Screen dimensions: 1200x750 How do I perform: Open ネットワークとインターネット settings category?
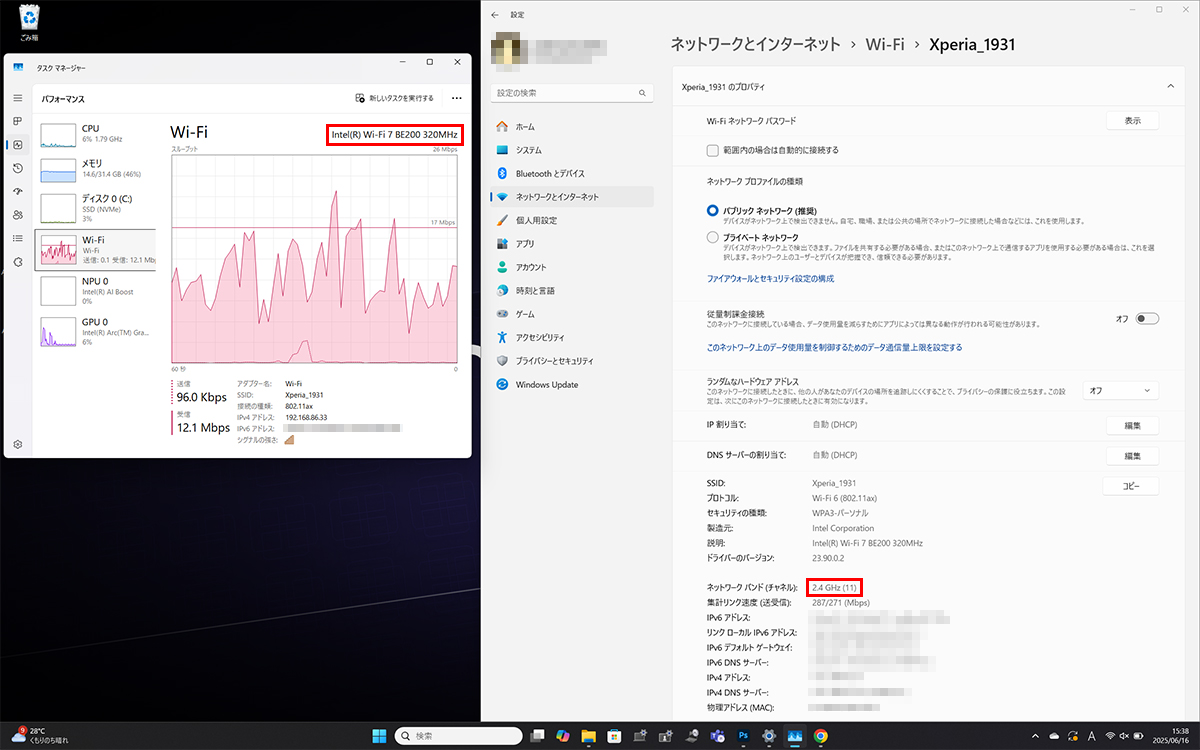(572, 197)
